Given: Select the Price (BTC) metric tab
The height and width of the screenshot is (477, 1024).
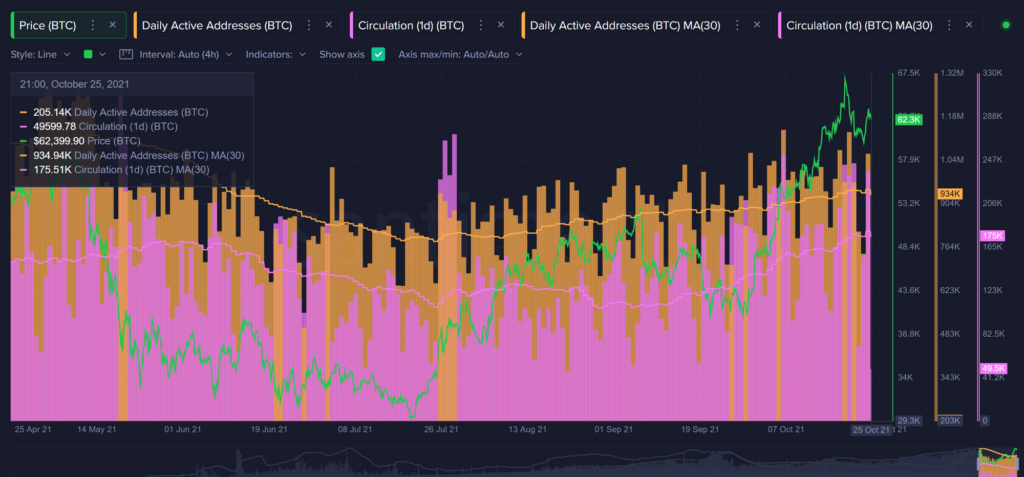Looking at the screenshot, I should click(x=48, y=25).
